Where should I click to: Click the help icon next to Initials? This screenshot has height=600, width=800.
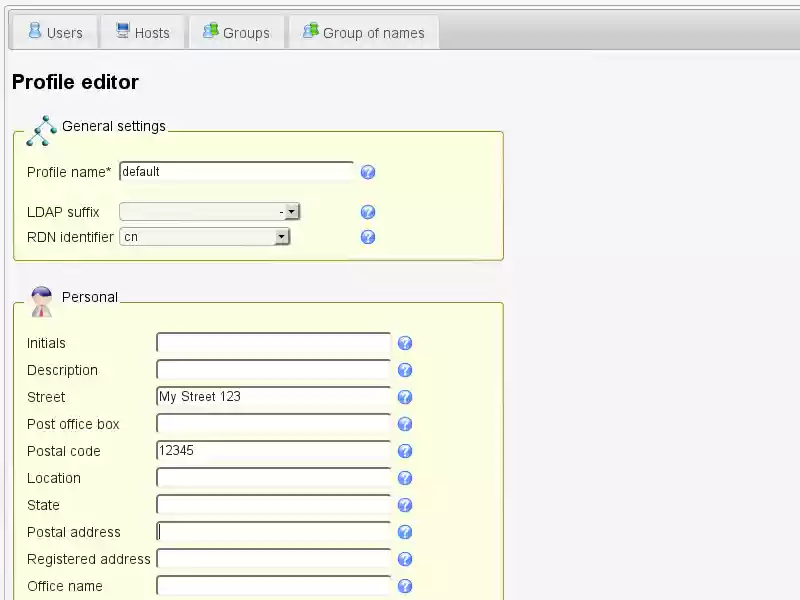(405, 343)
